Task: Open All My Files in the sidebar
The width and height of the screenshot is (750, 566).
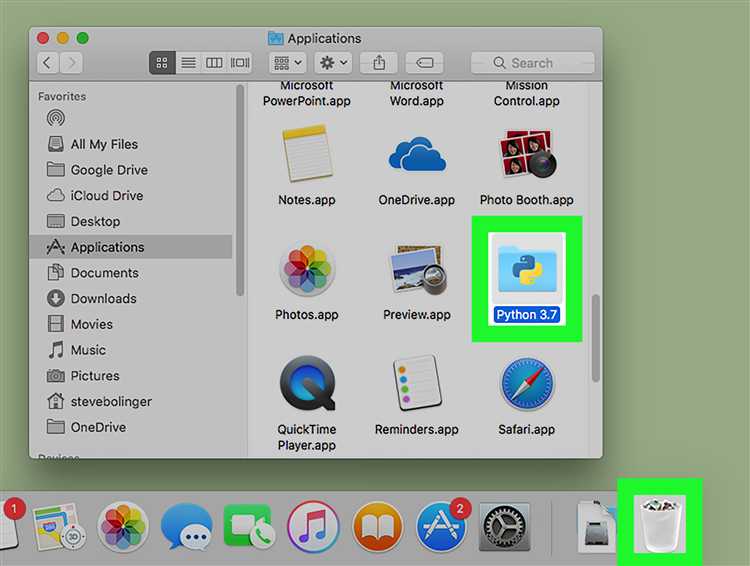Action: pos(131,144)
